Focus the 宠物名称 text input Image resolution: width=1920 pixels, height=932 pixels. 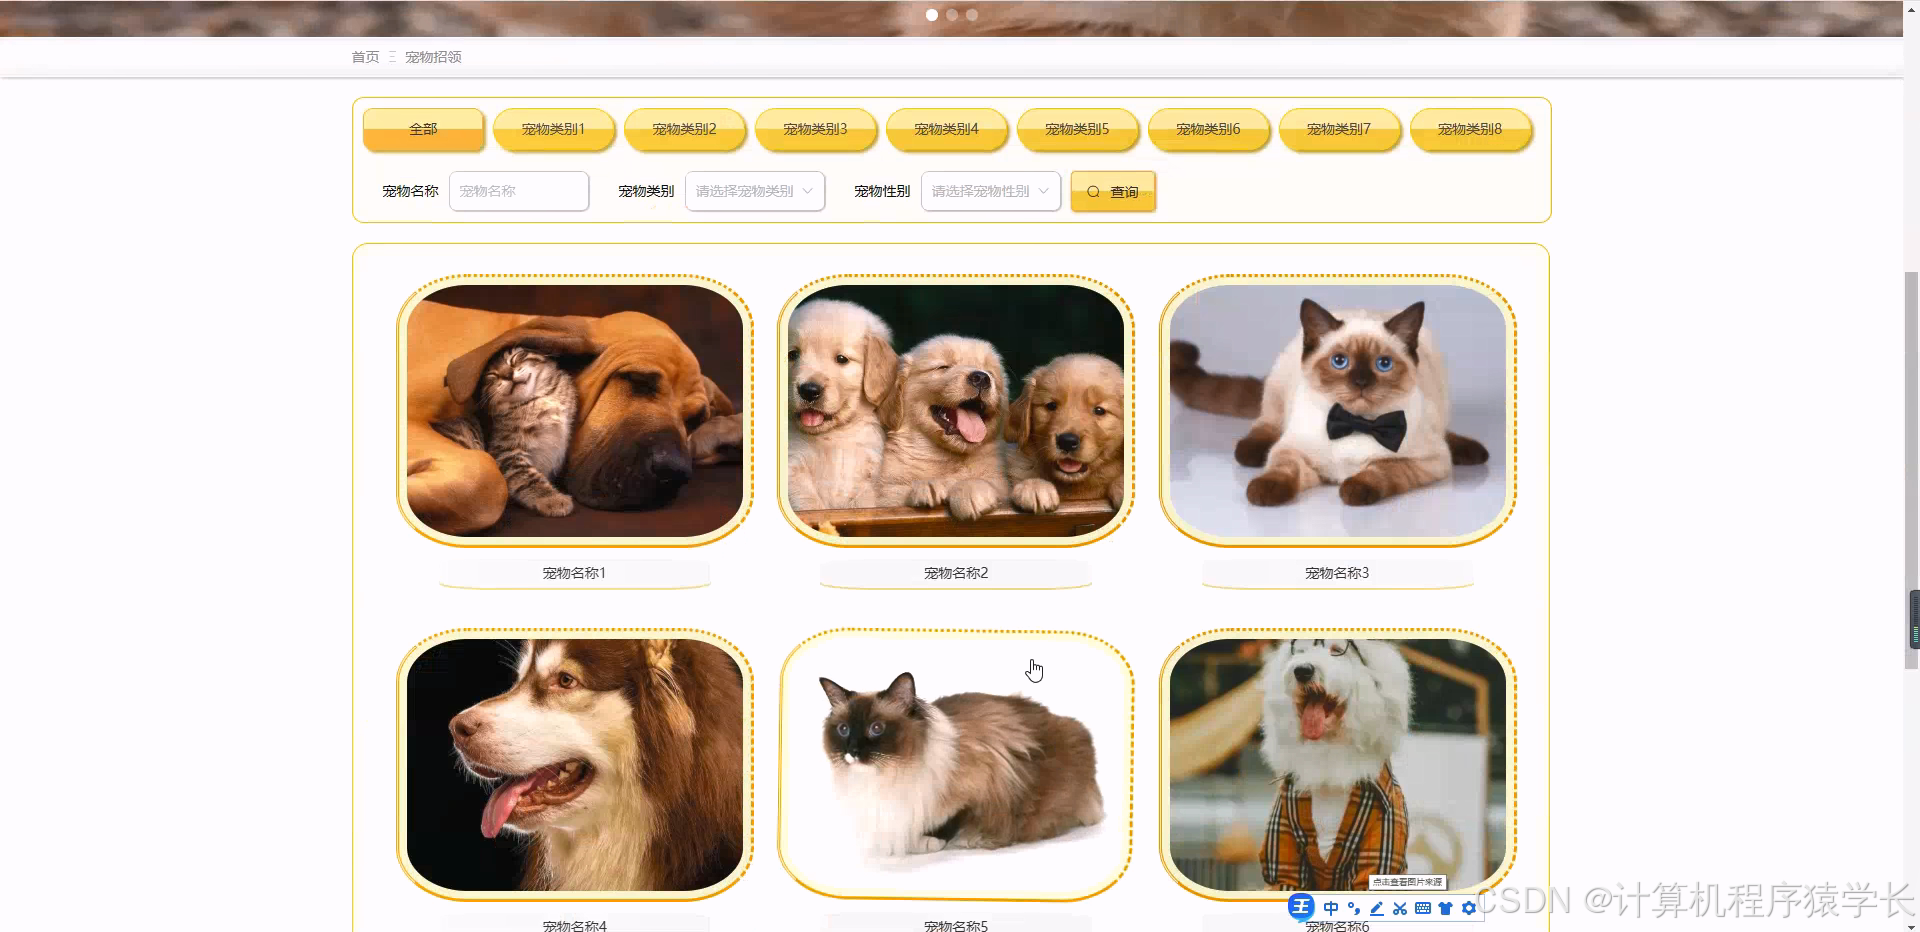(519, 191)
